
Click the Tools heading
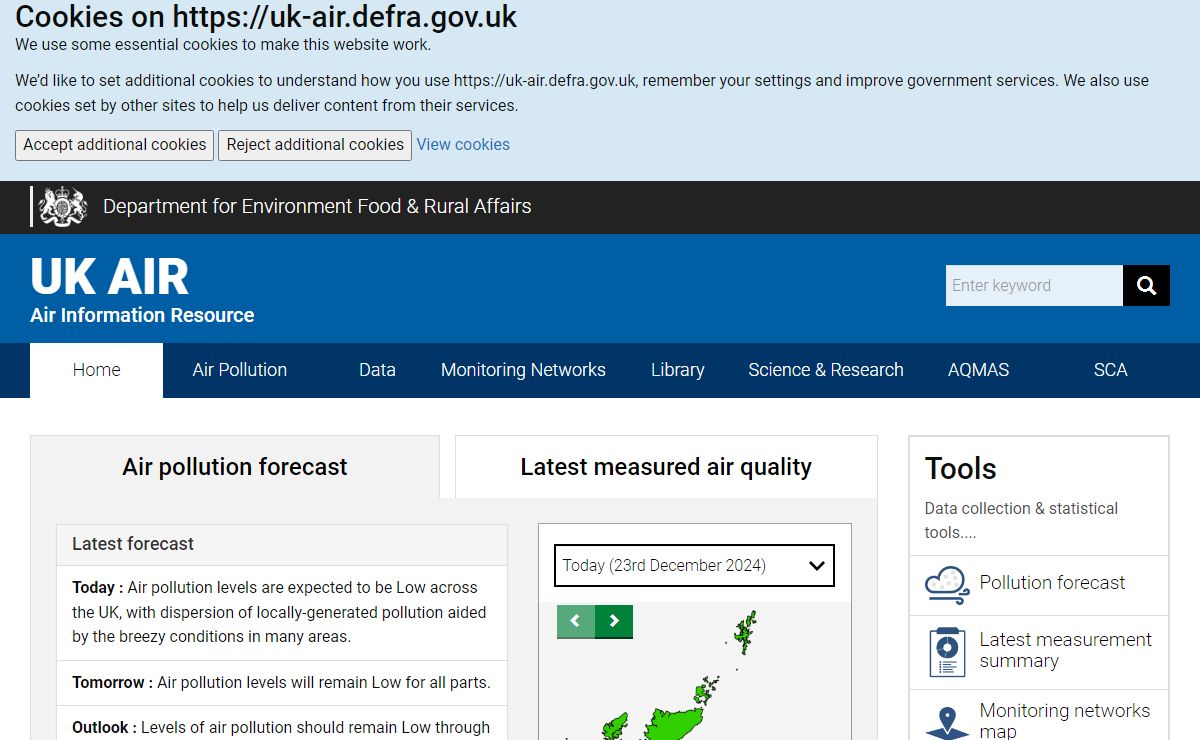click(961, 469)
